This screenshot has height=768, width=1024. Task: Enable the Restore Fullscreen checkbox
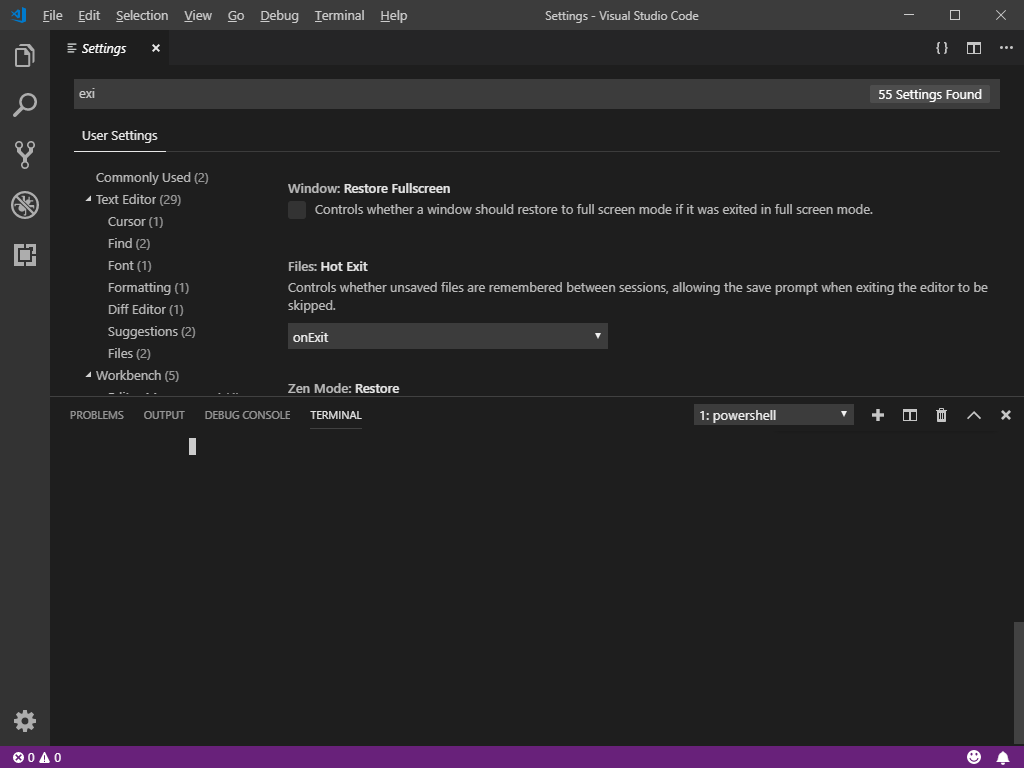296,210
